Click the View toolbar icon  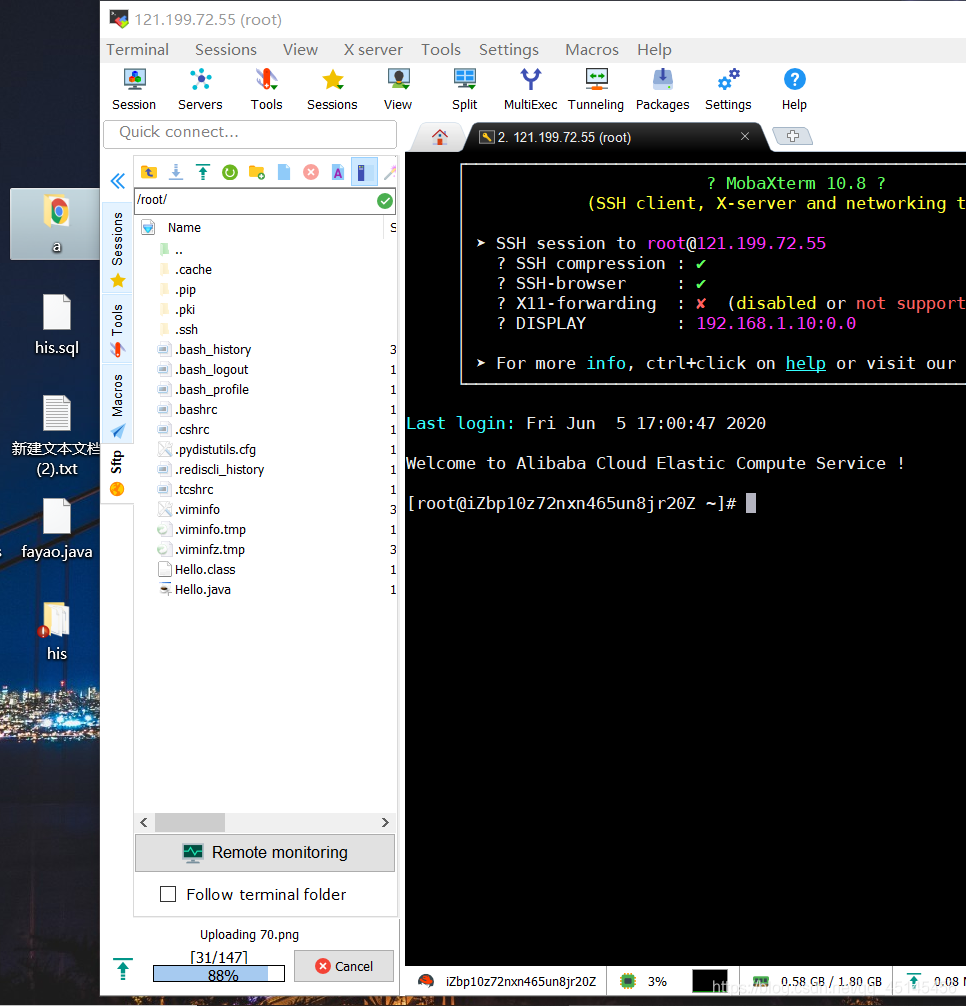point(398,90)
